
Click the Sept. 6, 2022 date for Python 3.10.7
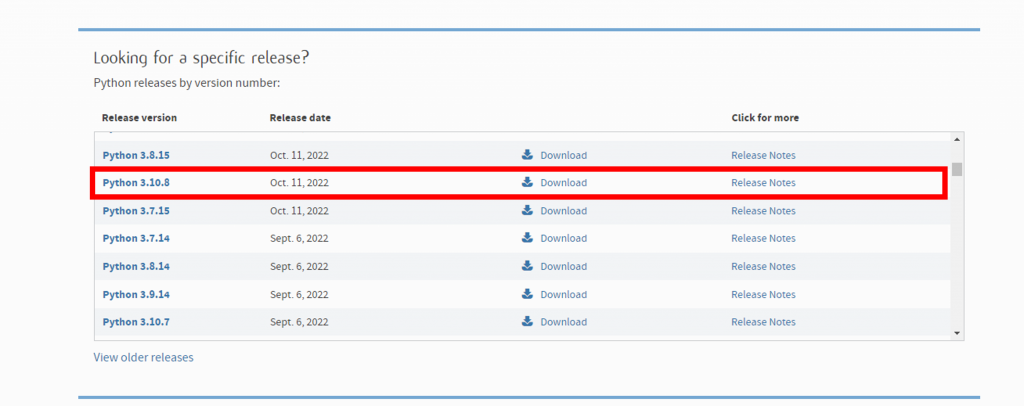[x=299, y=322]
